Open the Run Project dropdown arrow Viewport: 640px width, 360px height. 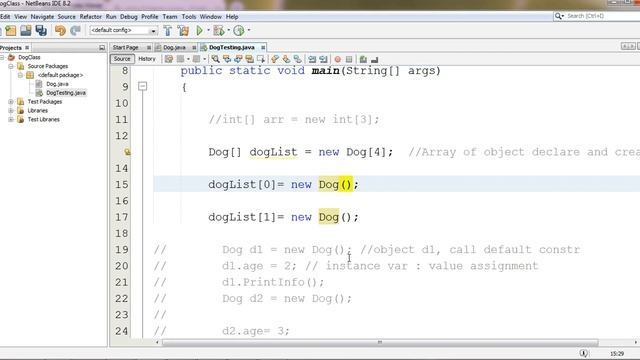208,30
